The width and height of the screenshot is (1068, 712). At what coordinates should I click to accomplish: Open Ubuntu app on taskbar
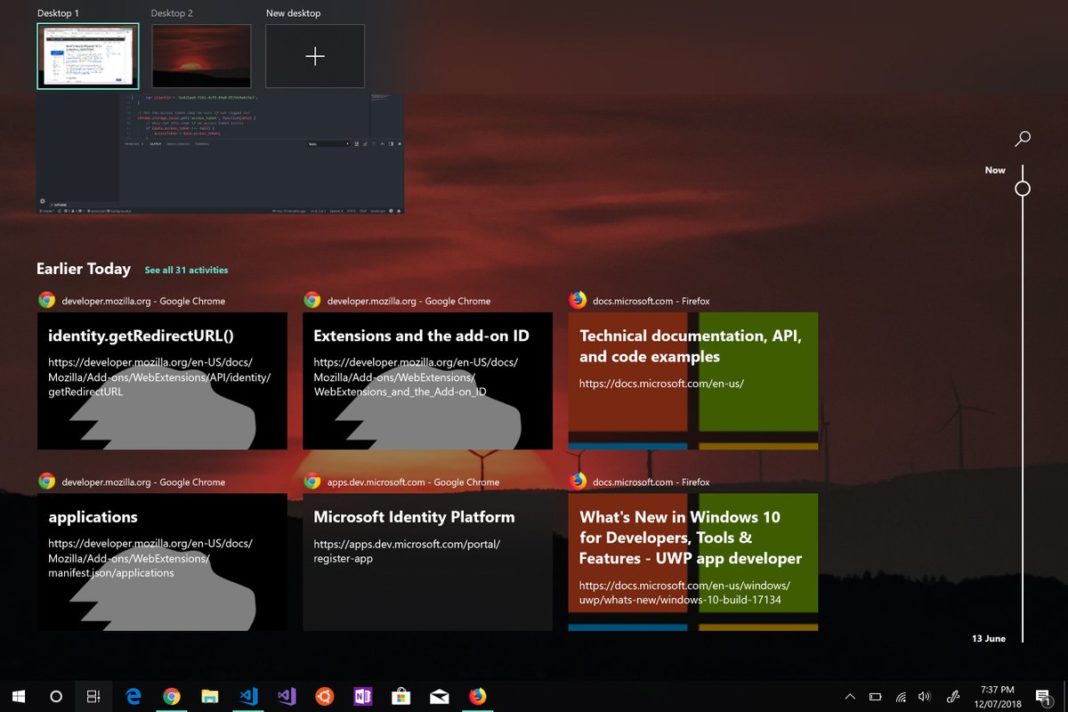(325, 696)
